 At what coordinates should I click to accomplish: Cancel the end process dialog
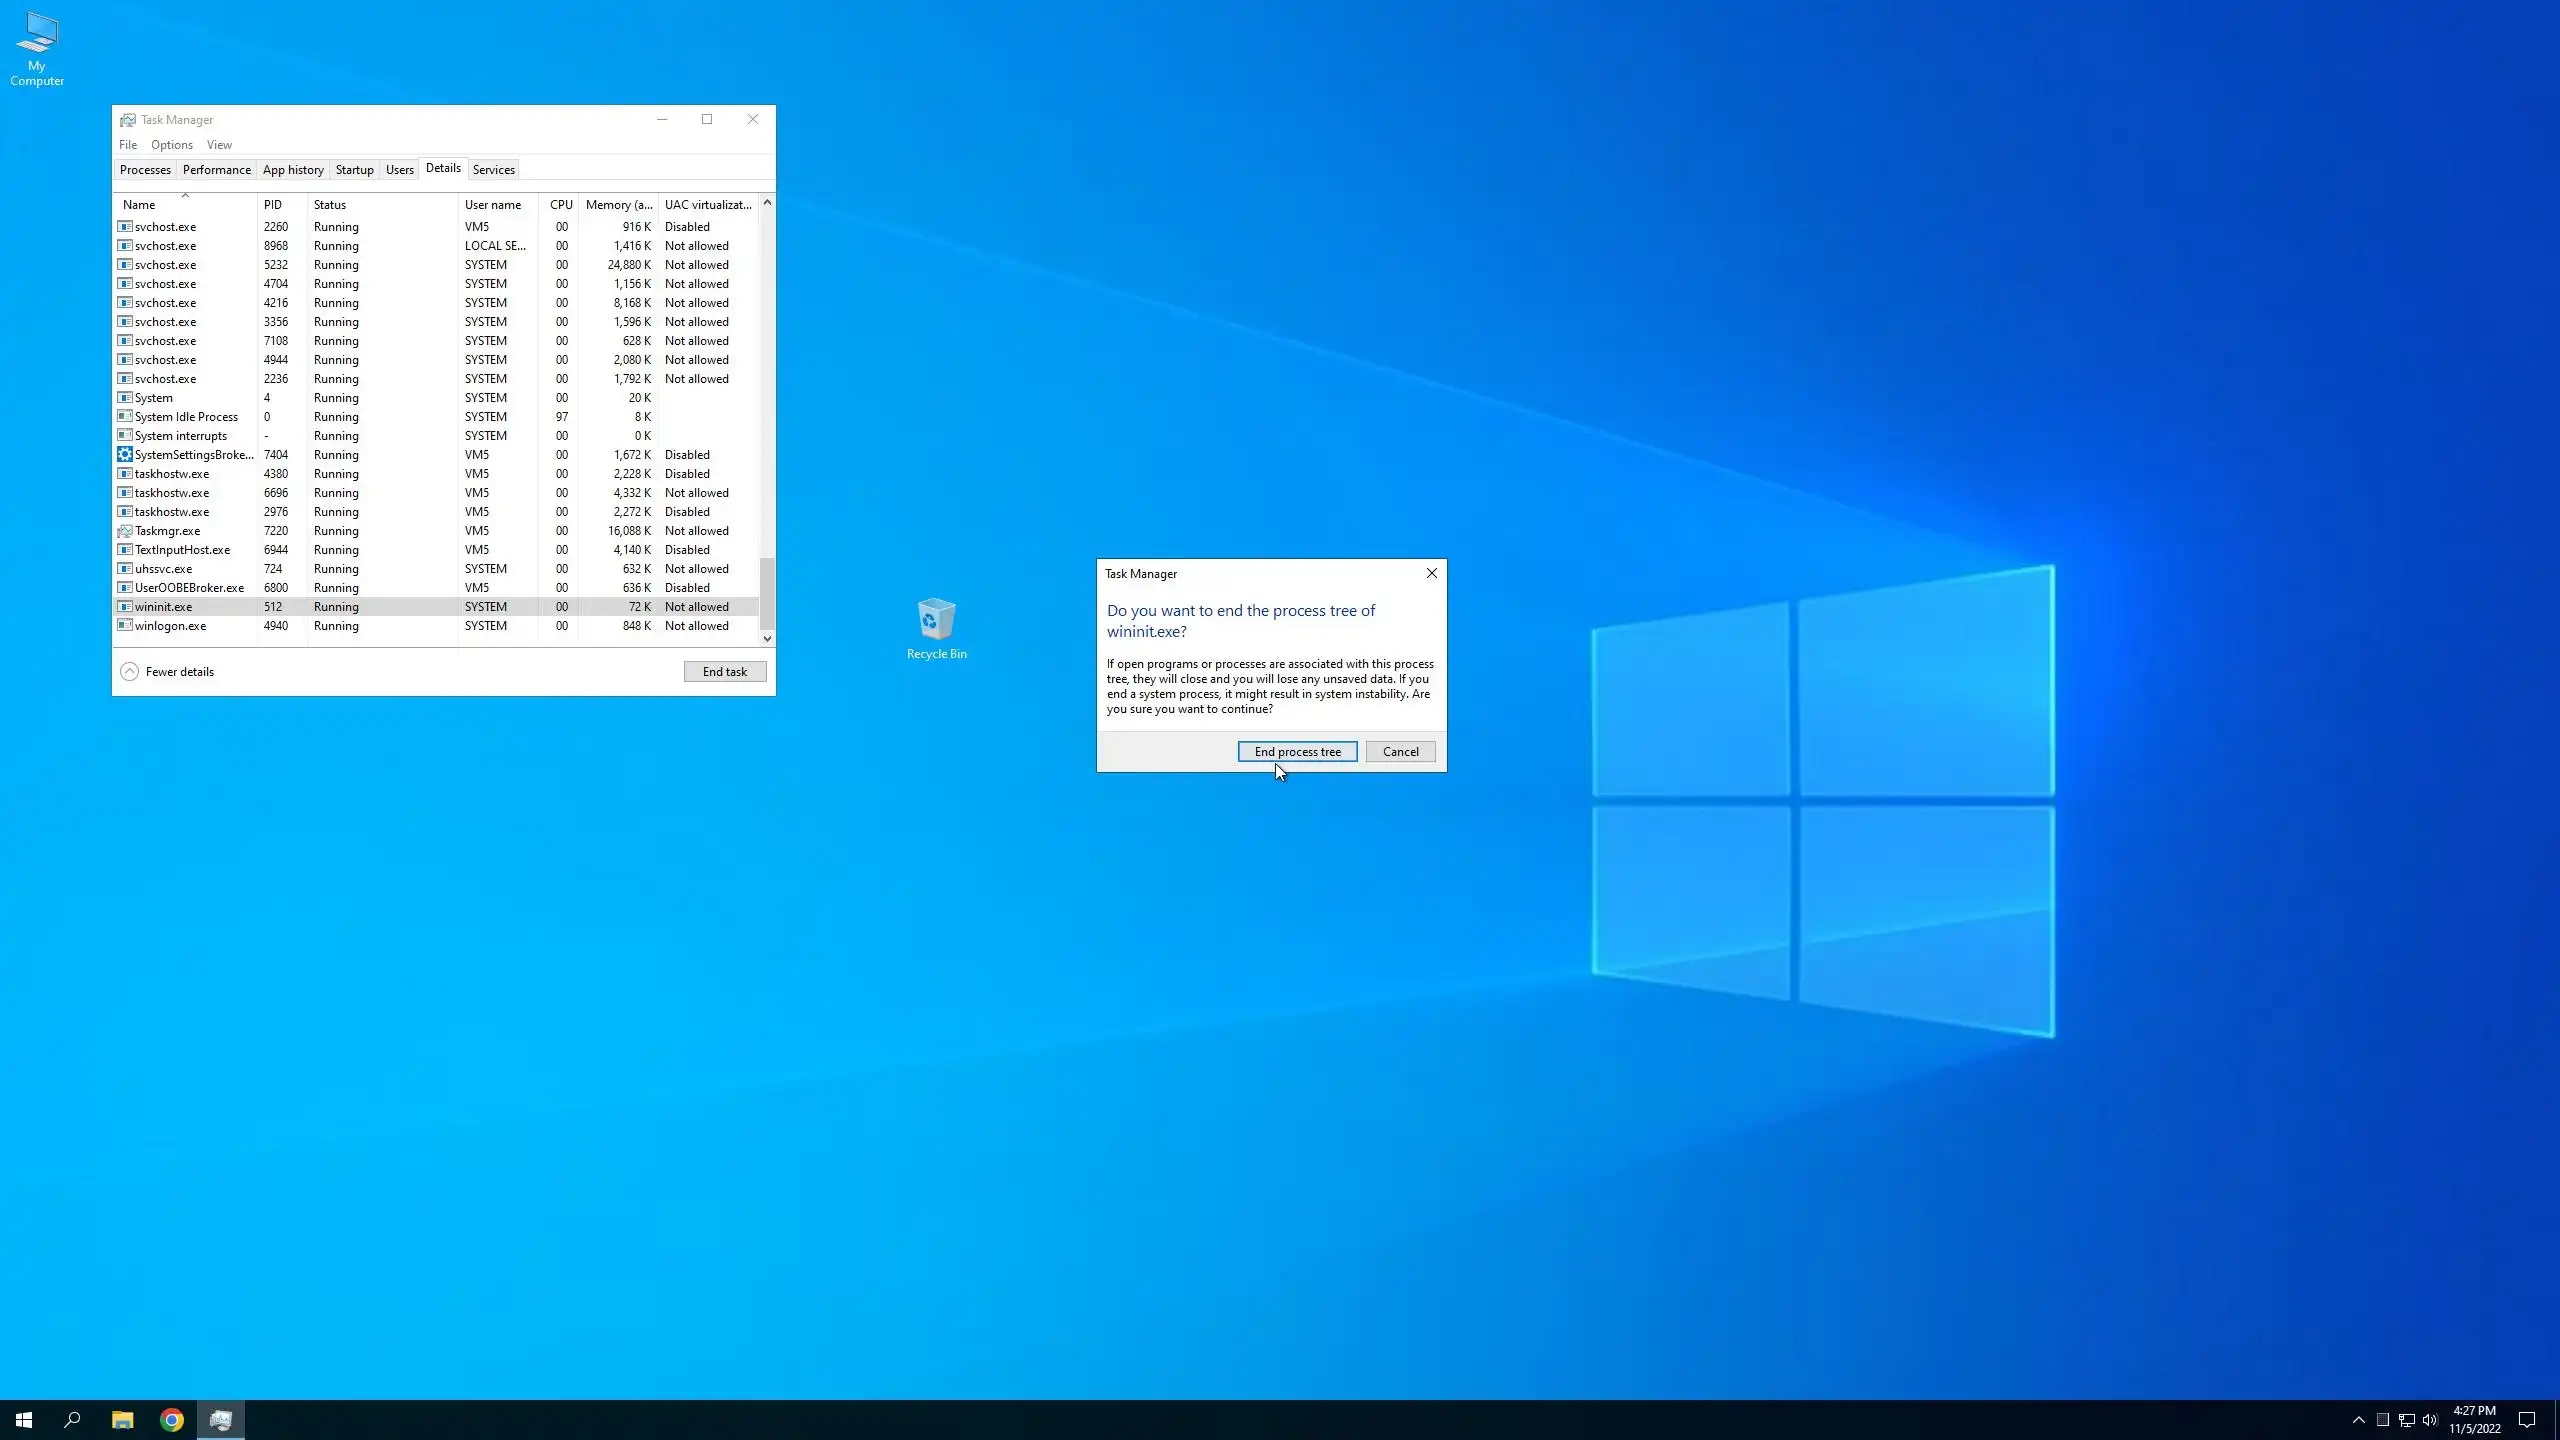click(1400, 752)
